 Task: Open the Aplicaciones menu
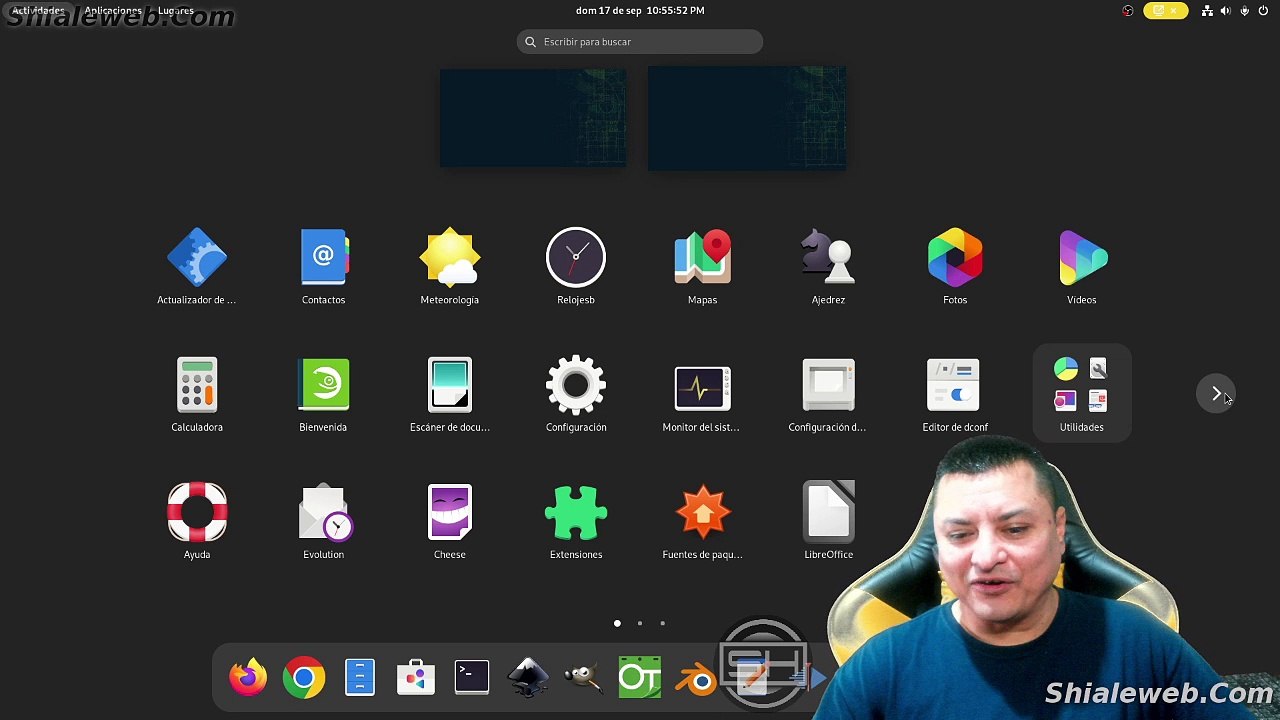[113, 11]
